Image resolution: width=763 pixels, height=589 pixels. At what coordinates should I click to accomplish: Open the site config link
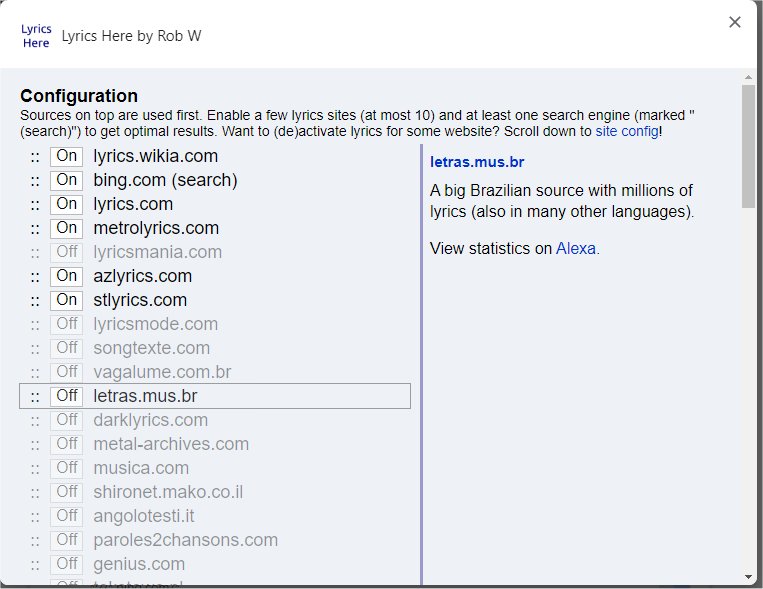tap(627, 131)
